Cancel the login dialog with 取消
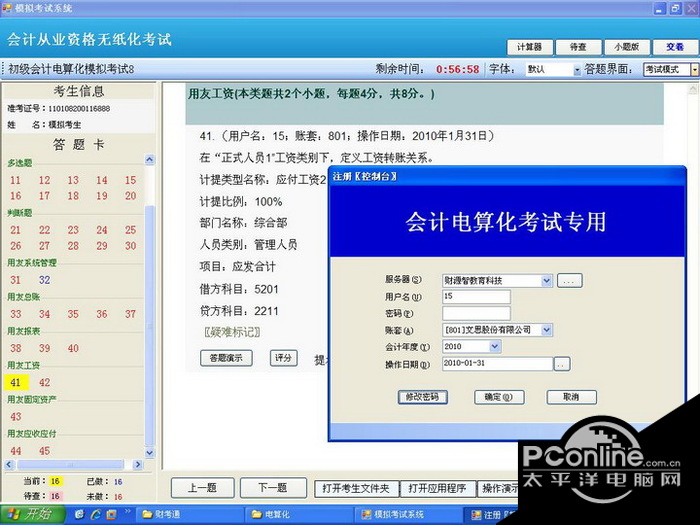The width and height of the screenshot is (700, 525). [571, 397]
